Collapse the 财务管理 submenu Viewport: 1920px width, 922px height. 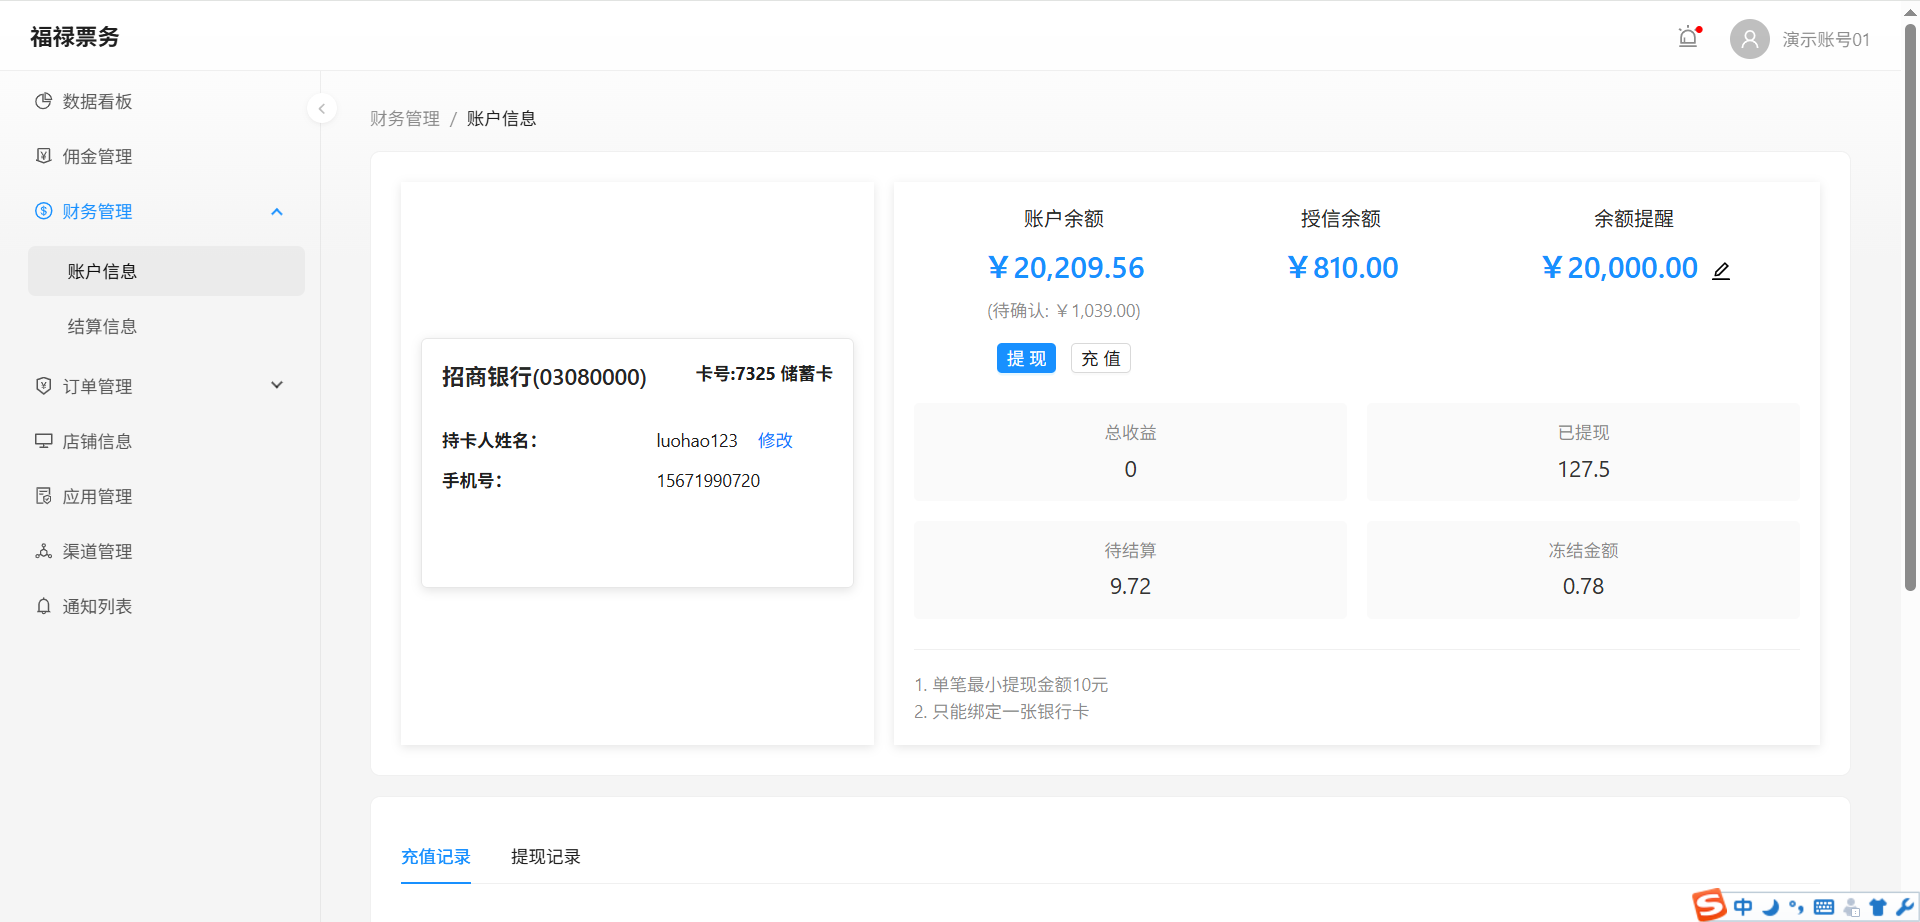[277, 212]
